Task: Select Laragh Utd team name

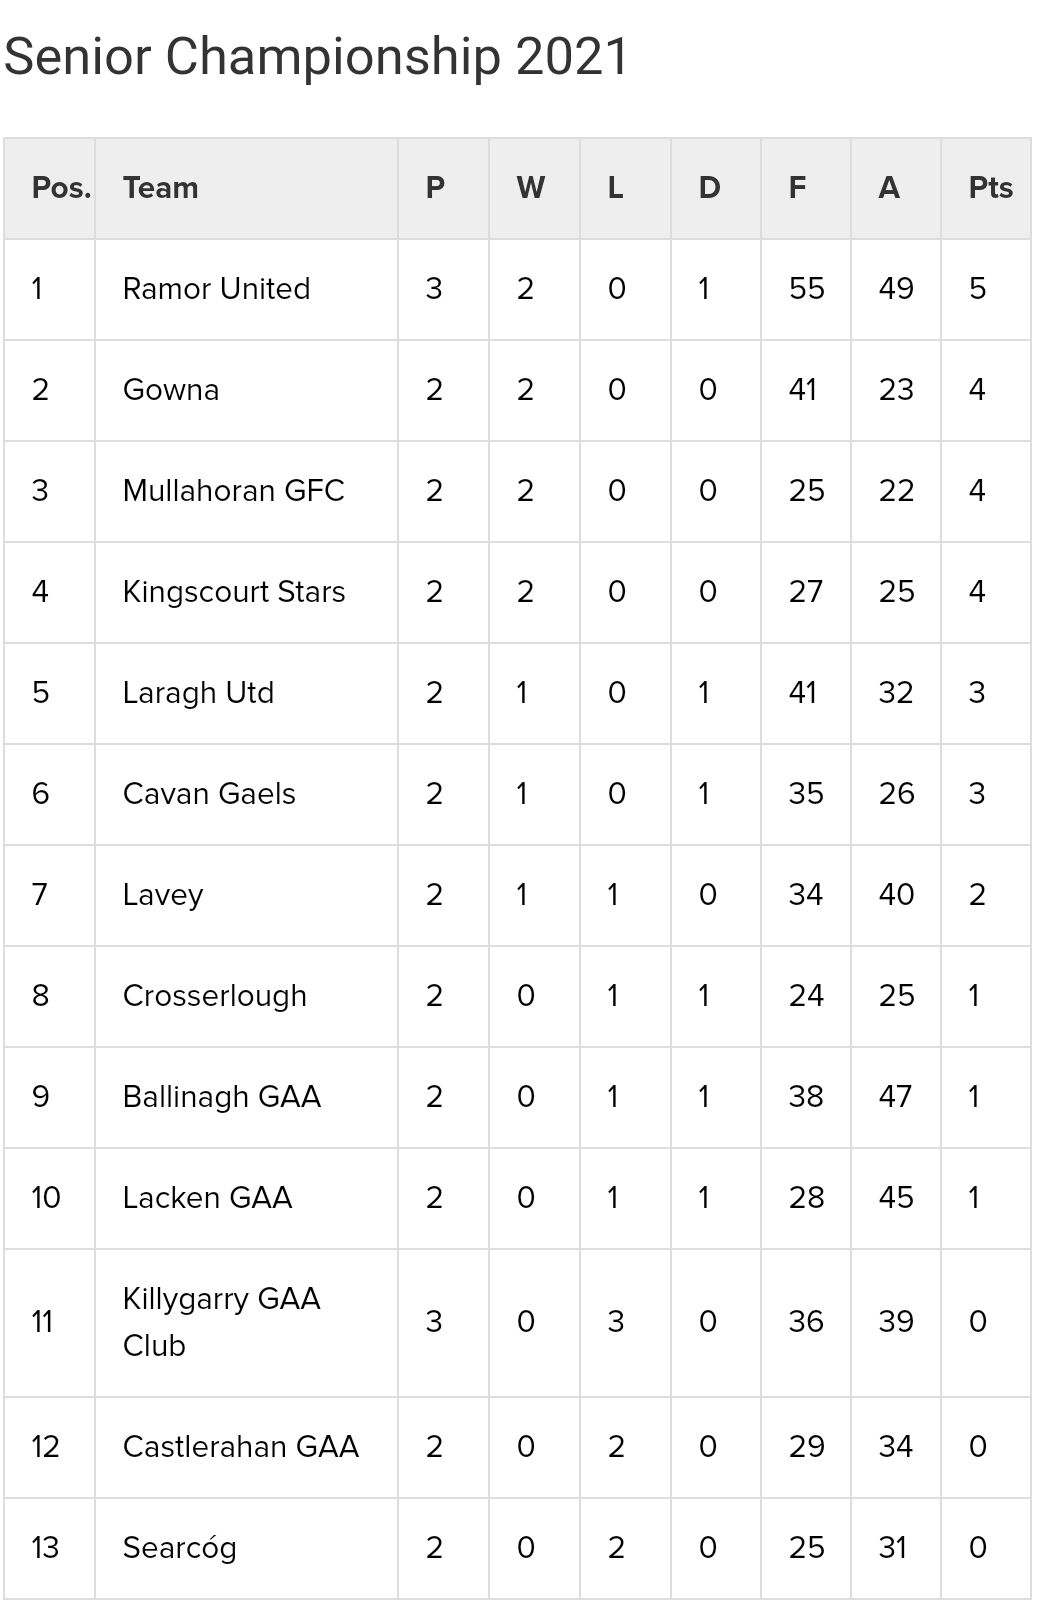Action: (x=198, y=693)
